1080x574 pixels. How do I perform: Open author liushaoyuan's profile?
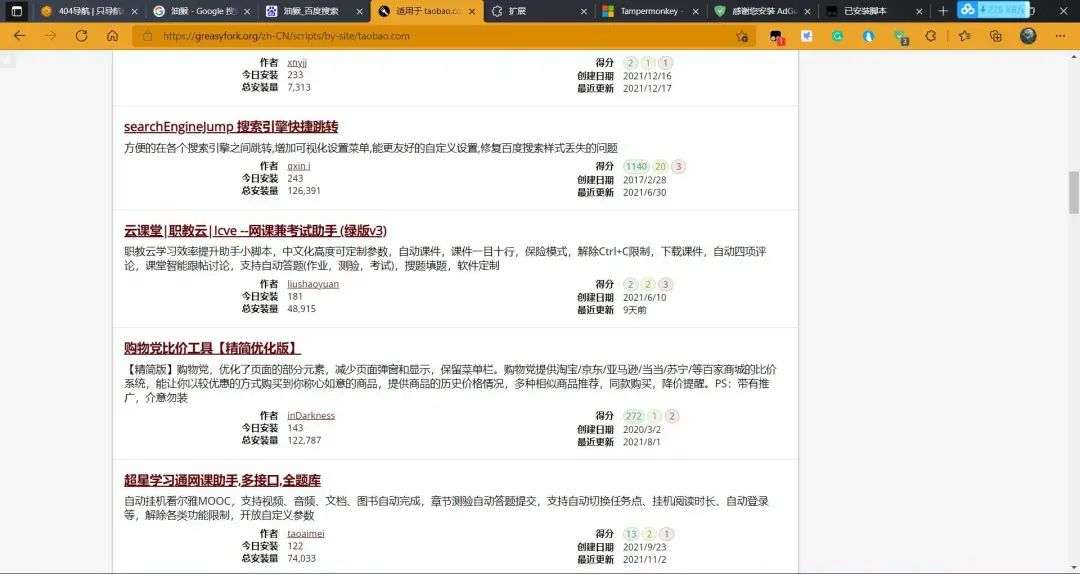click(x=313, y=284)
